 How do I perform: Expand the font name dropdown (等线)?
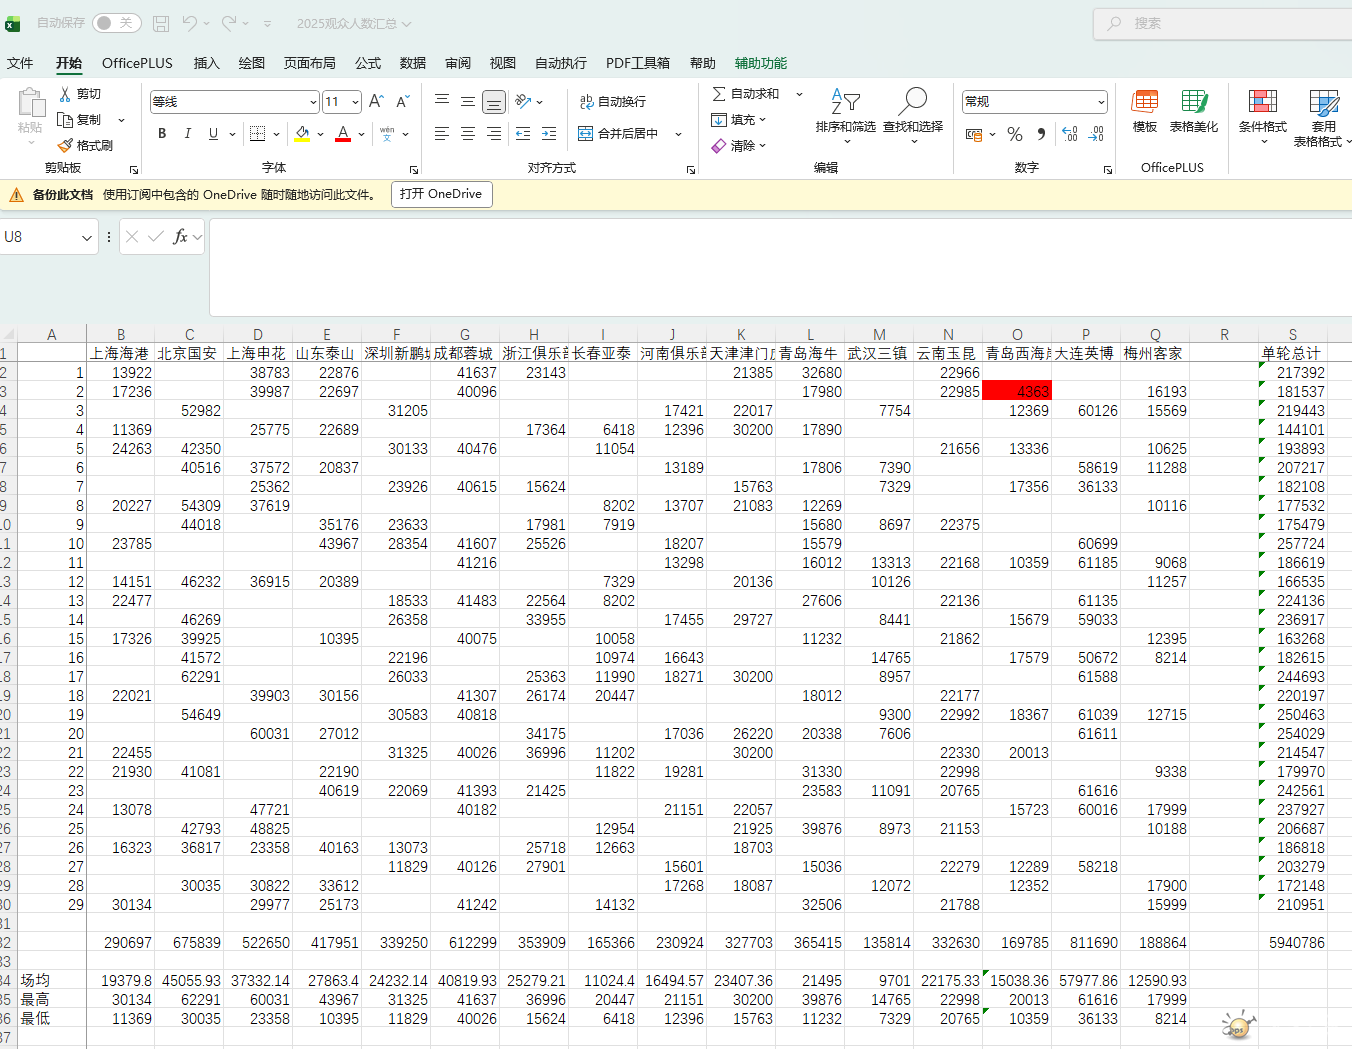point(313,102)
